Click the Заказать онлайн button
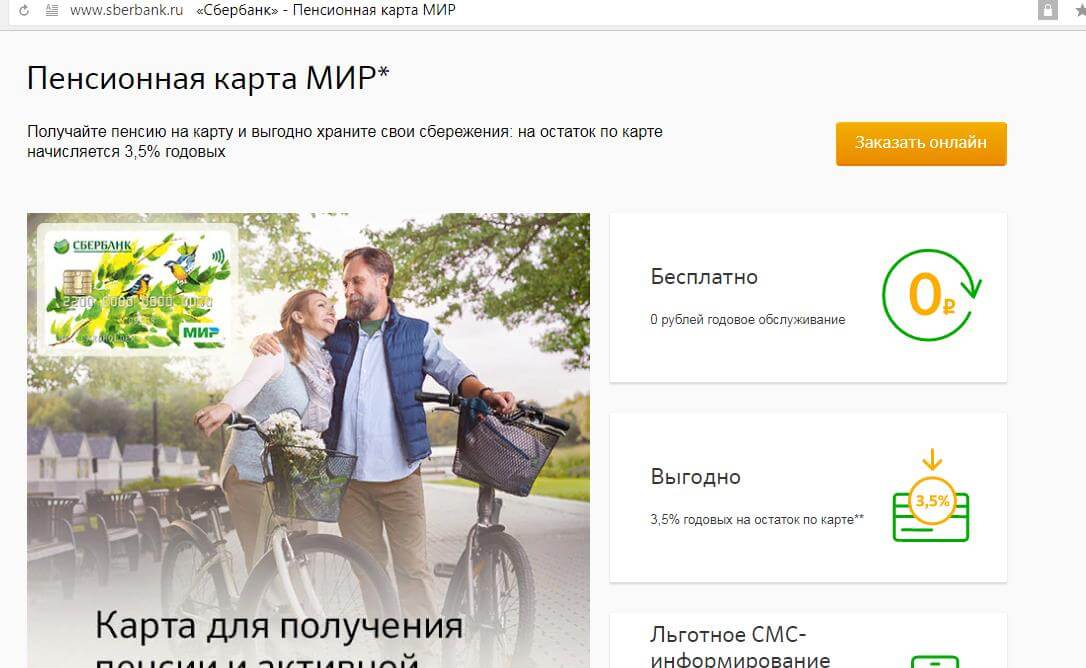The width and height of the screenshot is (1086, 668). tap(920, 143)
